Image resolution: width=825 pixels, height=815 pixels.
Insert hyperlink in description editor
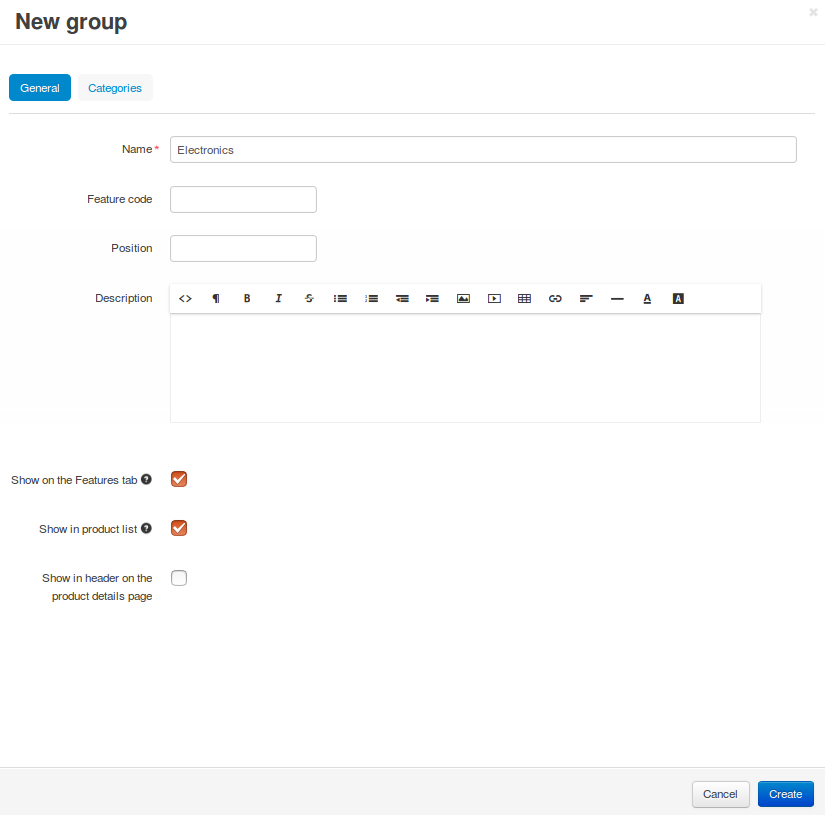click(555, 299)
